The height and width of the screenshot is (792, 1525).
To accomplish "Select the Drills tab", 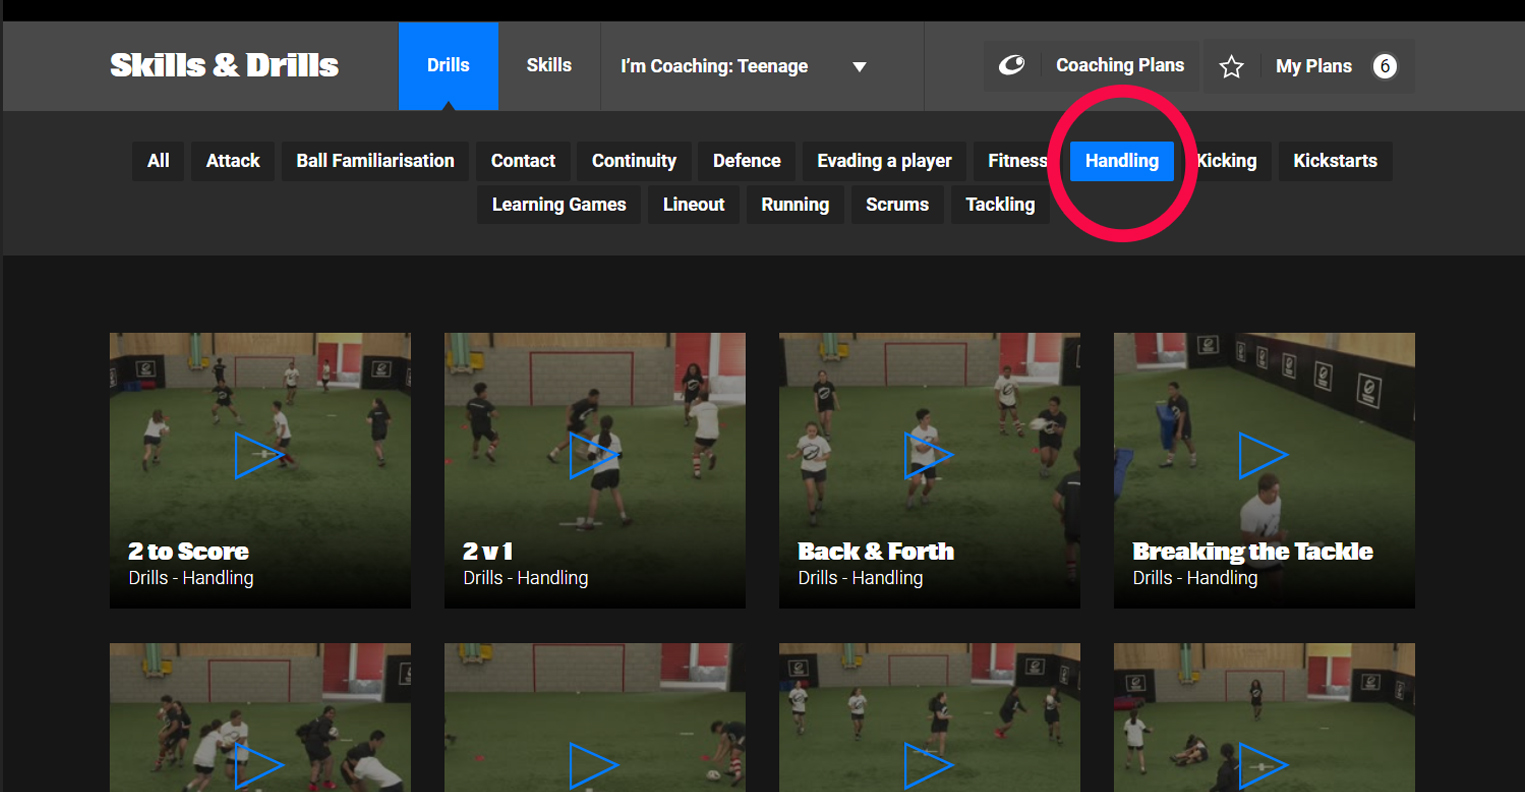I will 448,66.
